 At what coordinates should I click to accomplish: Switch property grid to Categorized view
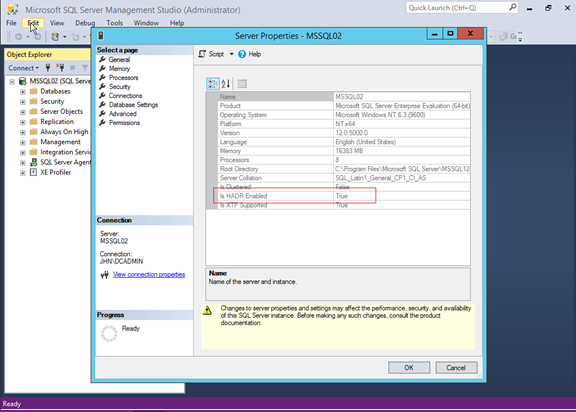tap(213, 84)
